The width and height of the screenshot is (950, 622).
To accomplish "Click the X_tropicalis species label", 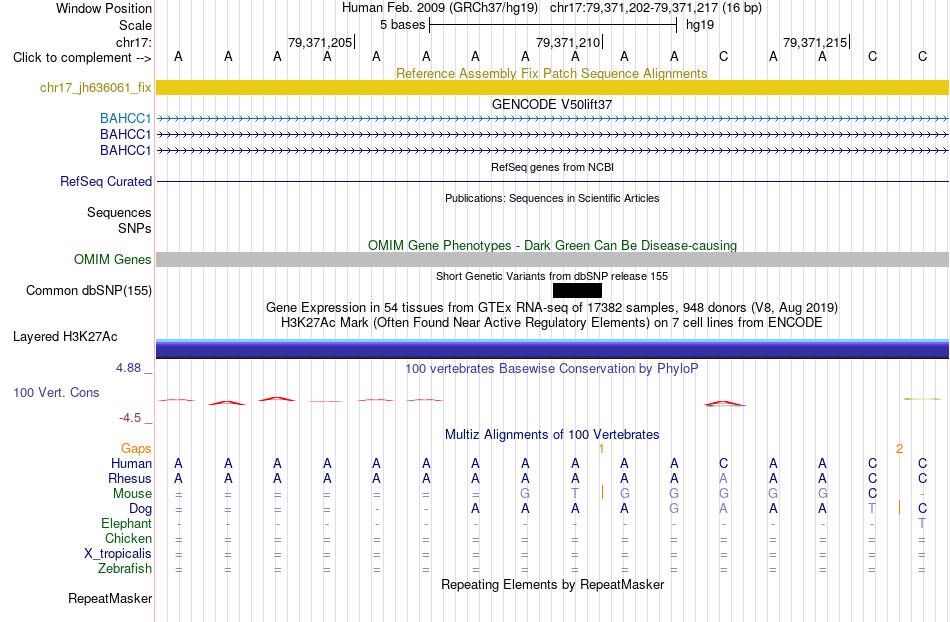I will (118, 554).
